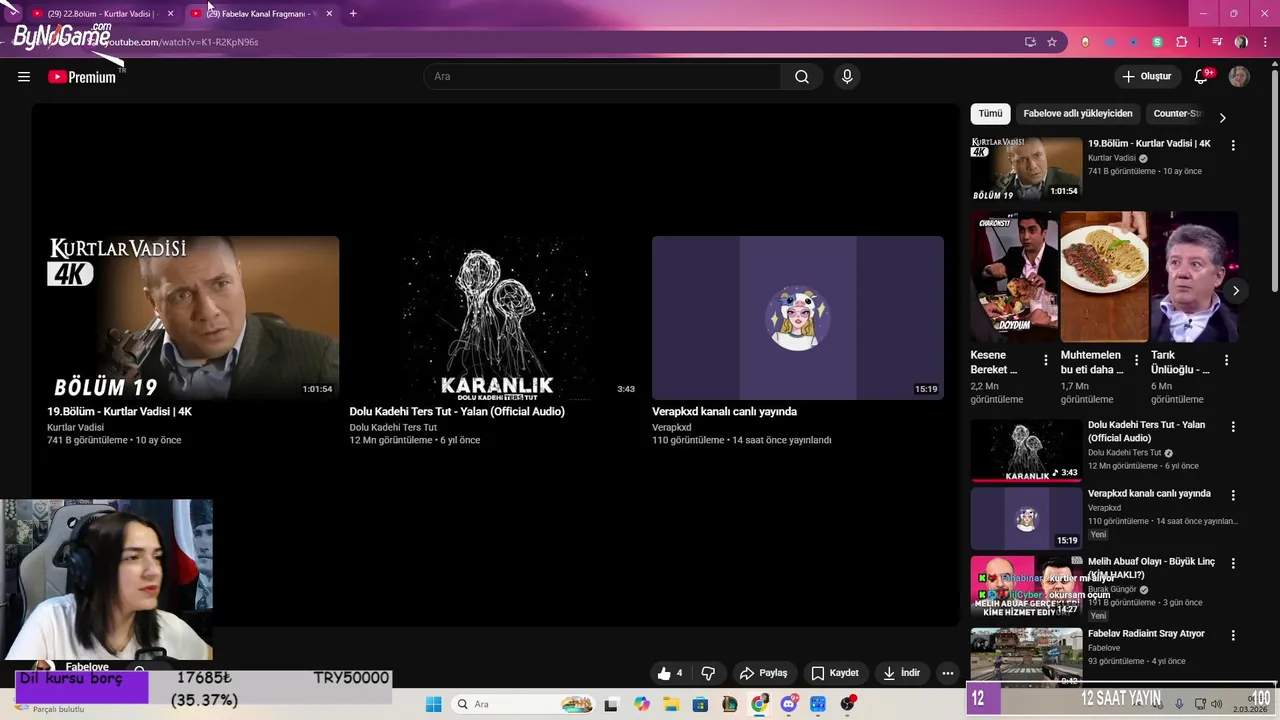
Task: Open options for Fabelav Radiaint sidebar video
Action: point(1233,635)
